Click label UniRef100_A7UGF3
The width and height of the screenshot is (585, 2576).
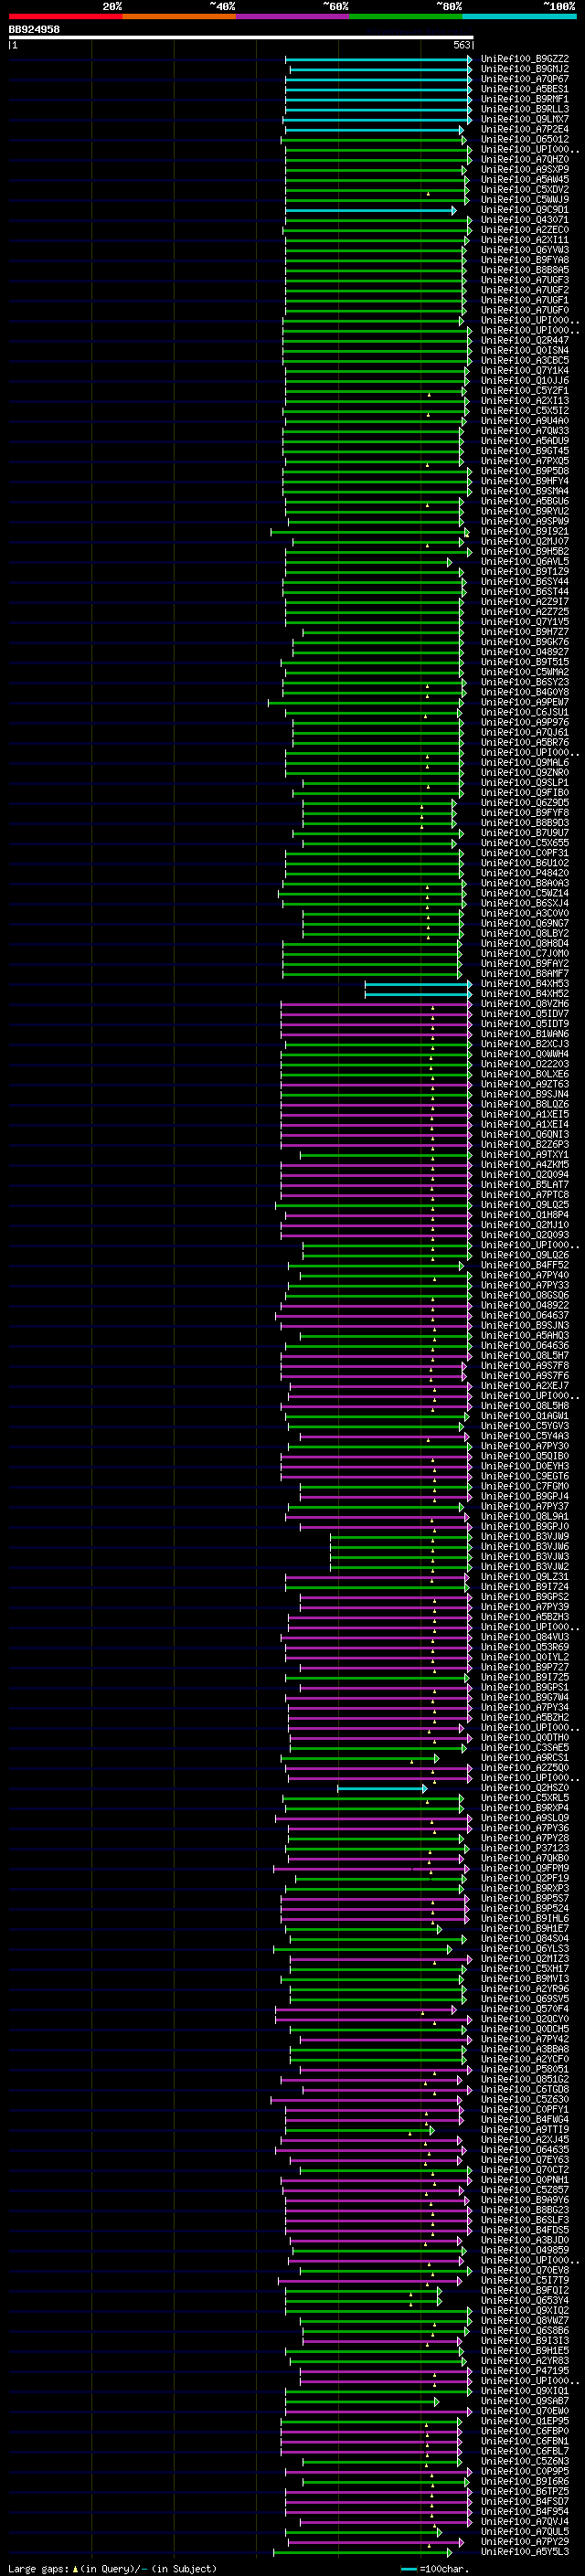[525, 280]
